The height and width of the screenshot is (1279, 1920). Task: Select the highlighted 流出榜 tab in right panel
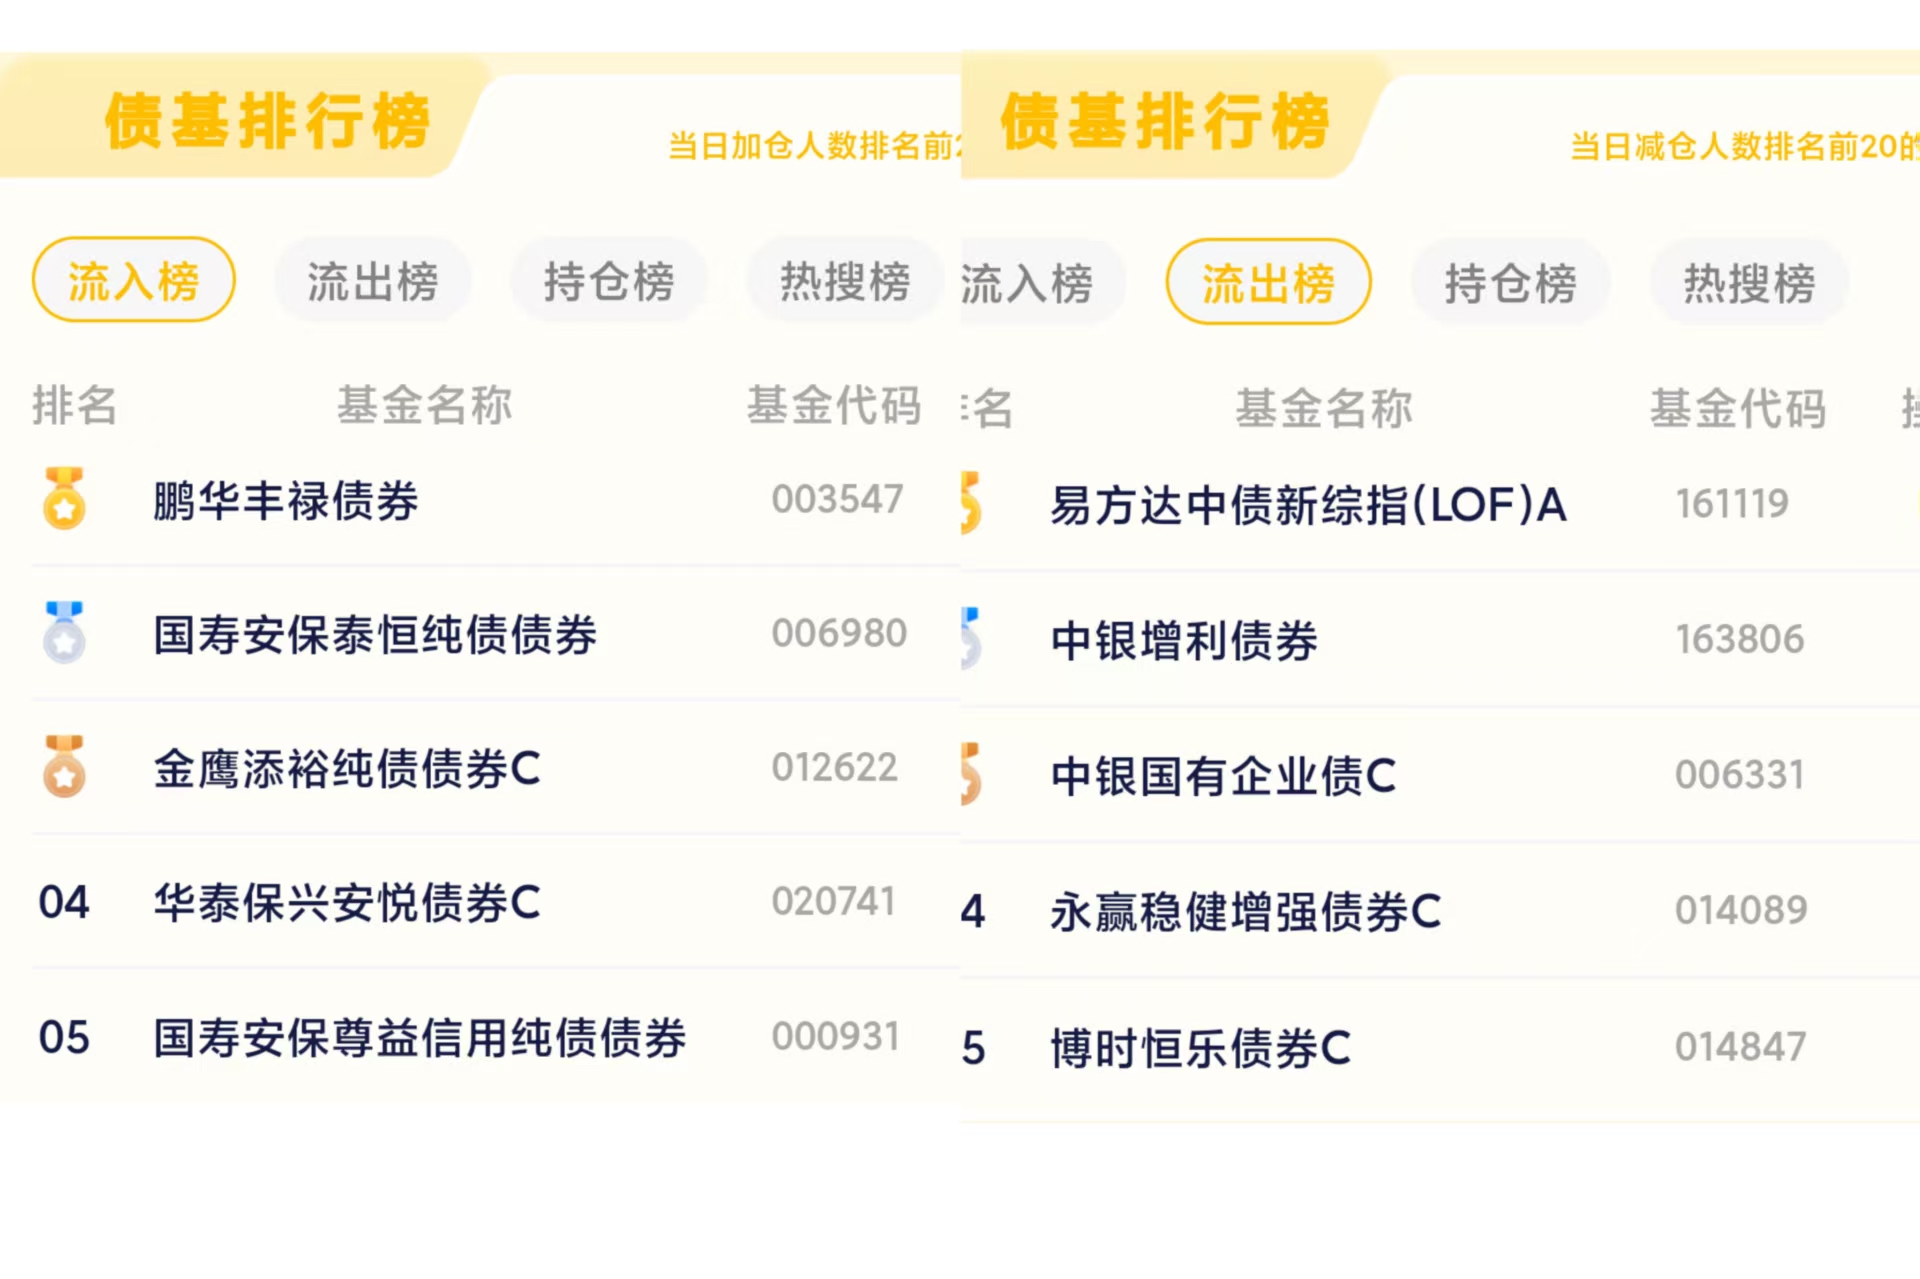click(x=1268, y=282)
